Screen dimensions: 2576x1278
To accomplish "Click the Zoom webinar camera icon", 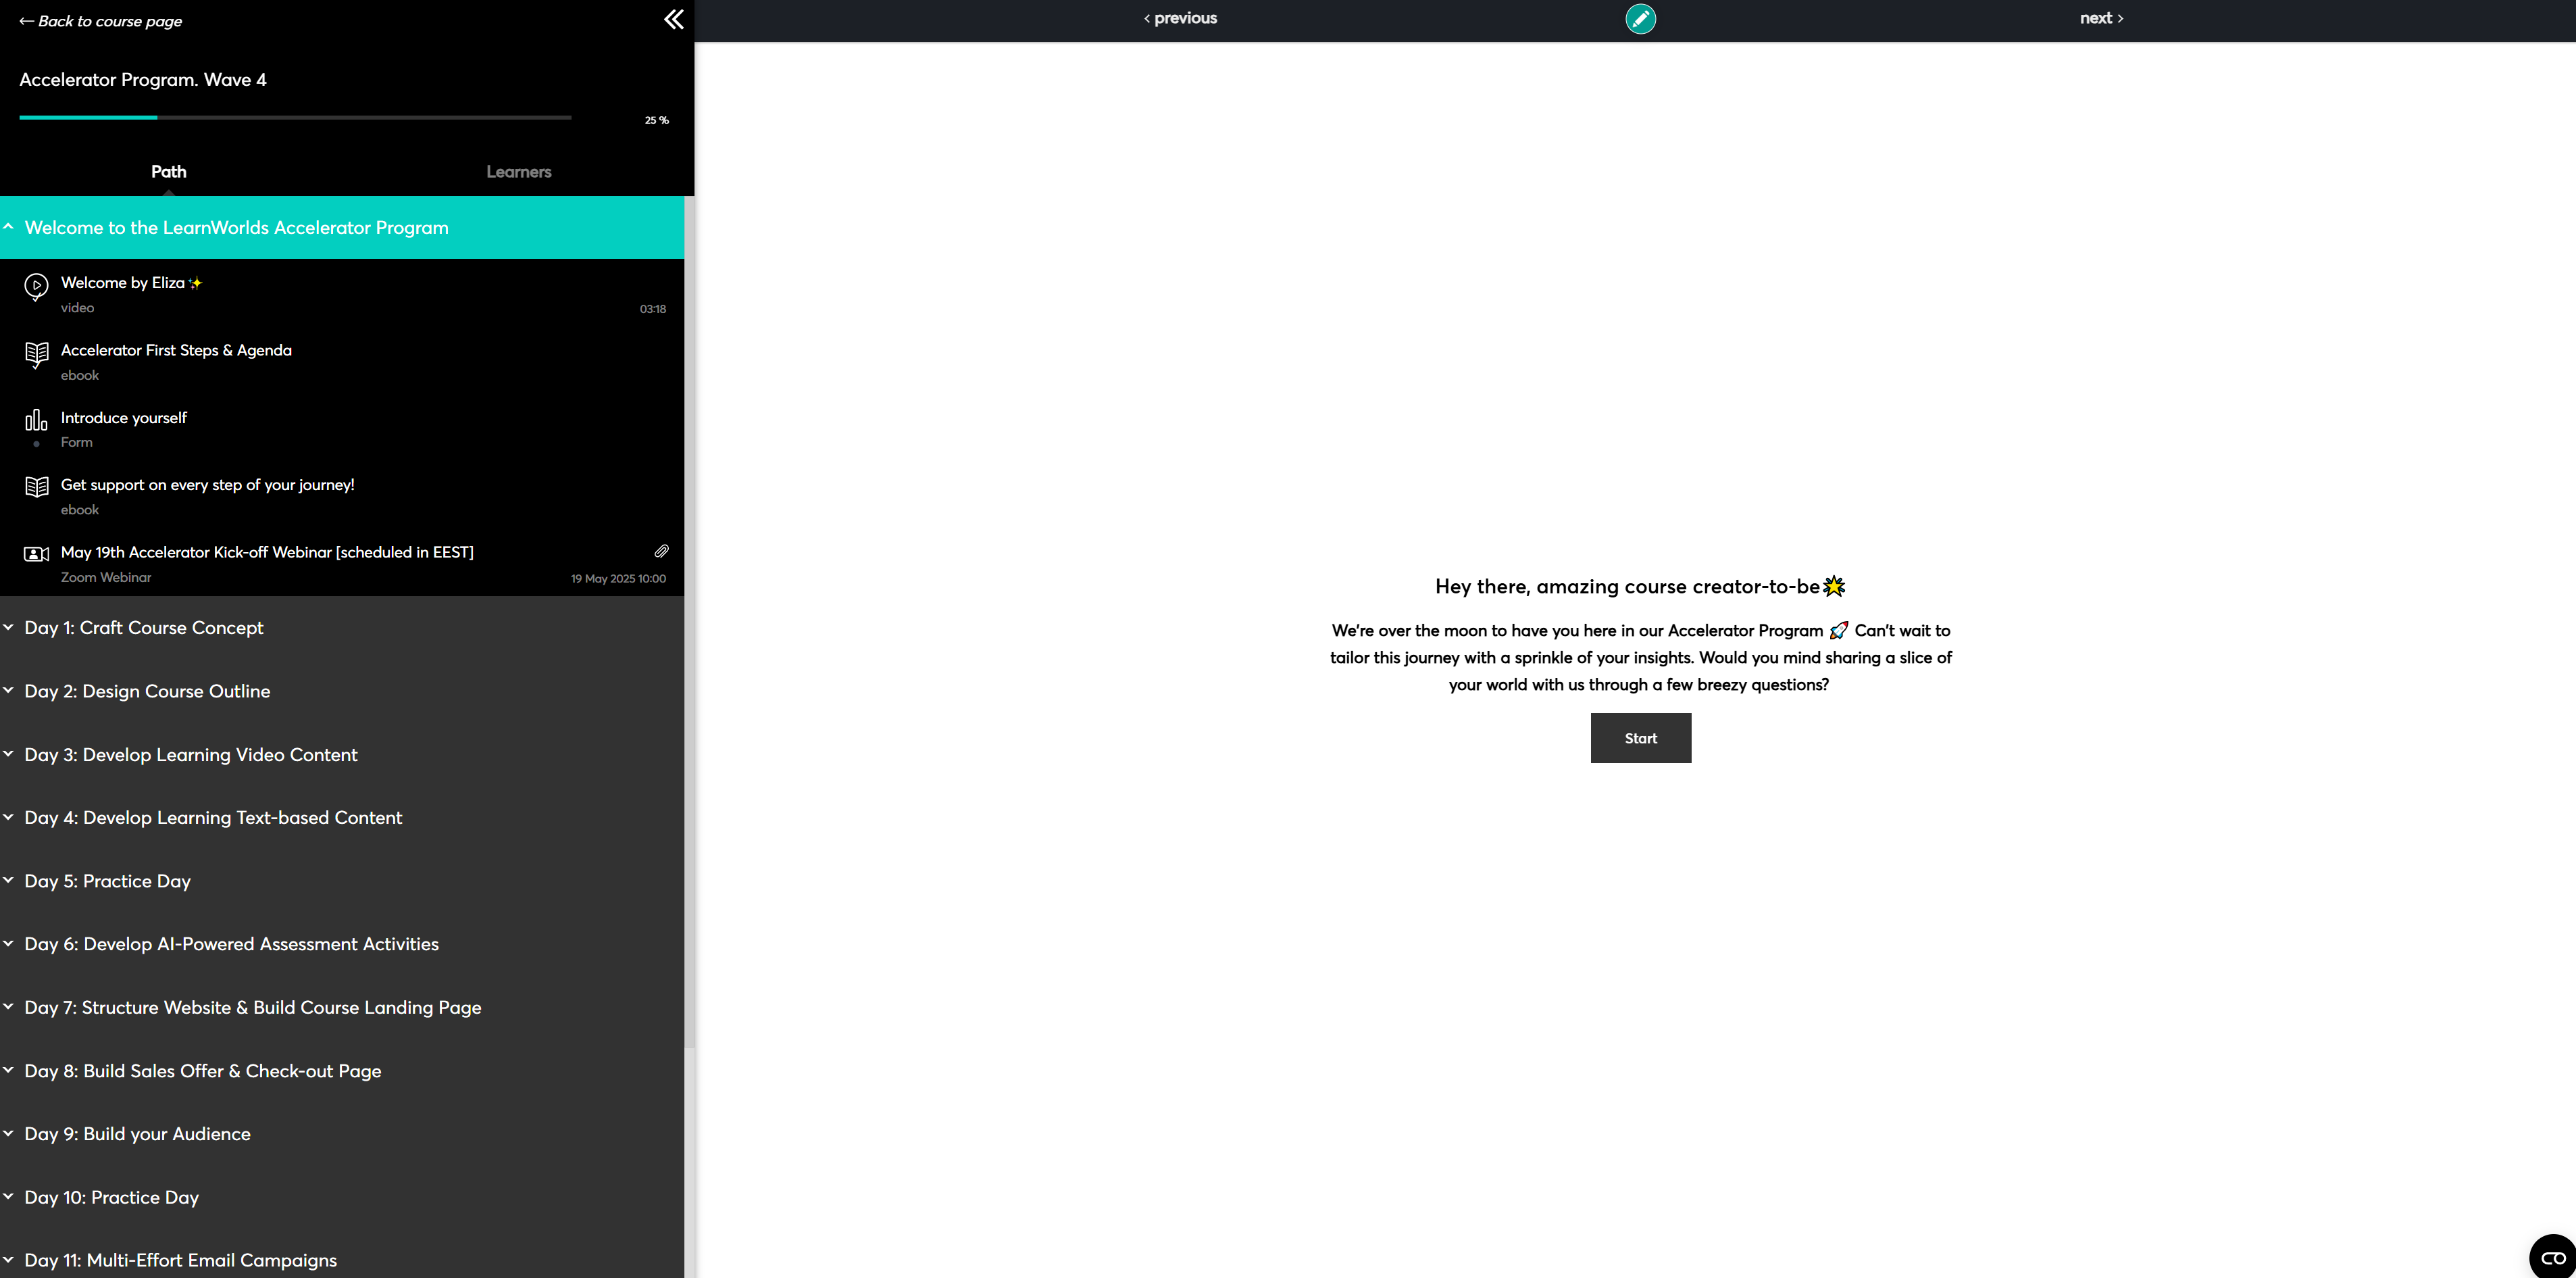I will click(x=36, y=554).
